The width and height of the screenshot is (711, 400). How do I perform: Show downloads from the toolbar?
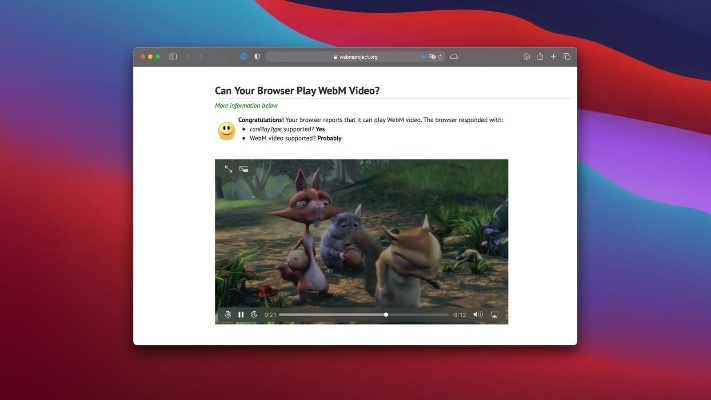[526, 57]
